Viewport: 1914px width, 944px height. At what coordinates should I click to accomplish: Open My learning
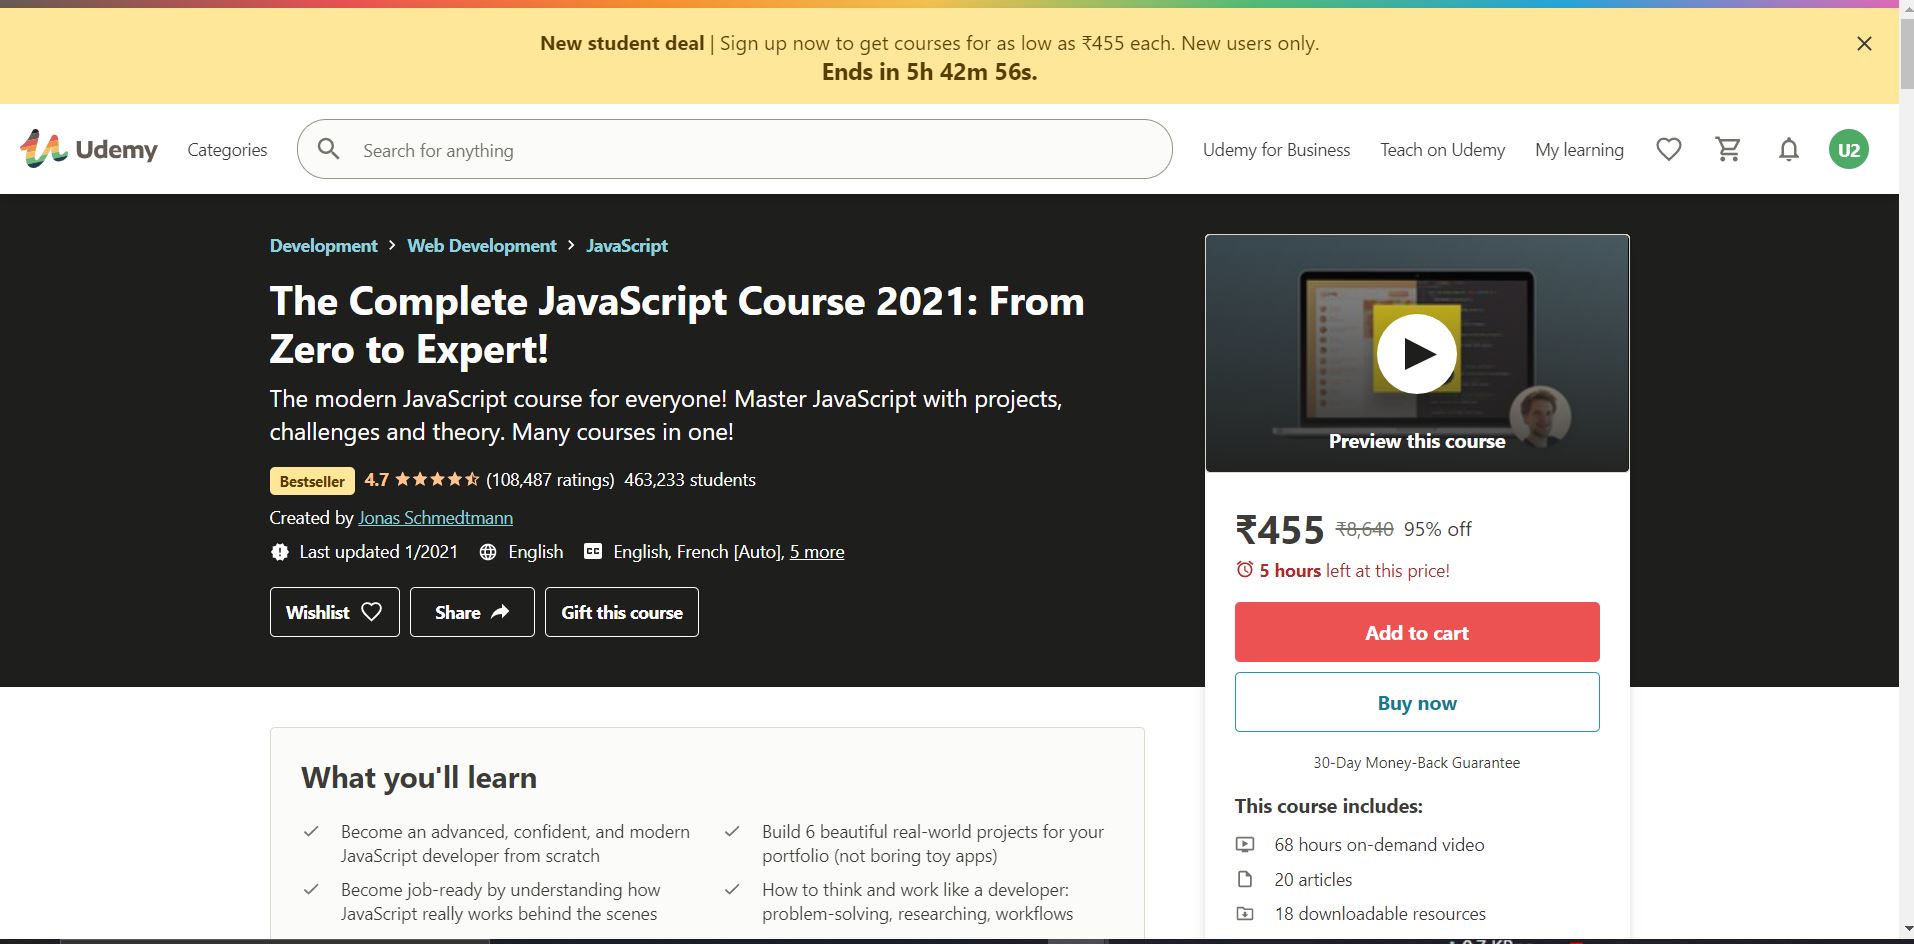(x=1579, y=149)
